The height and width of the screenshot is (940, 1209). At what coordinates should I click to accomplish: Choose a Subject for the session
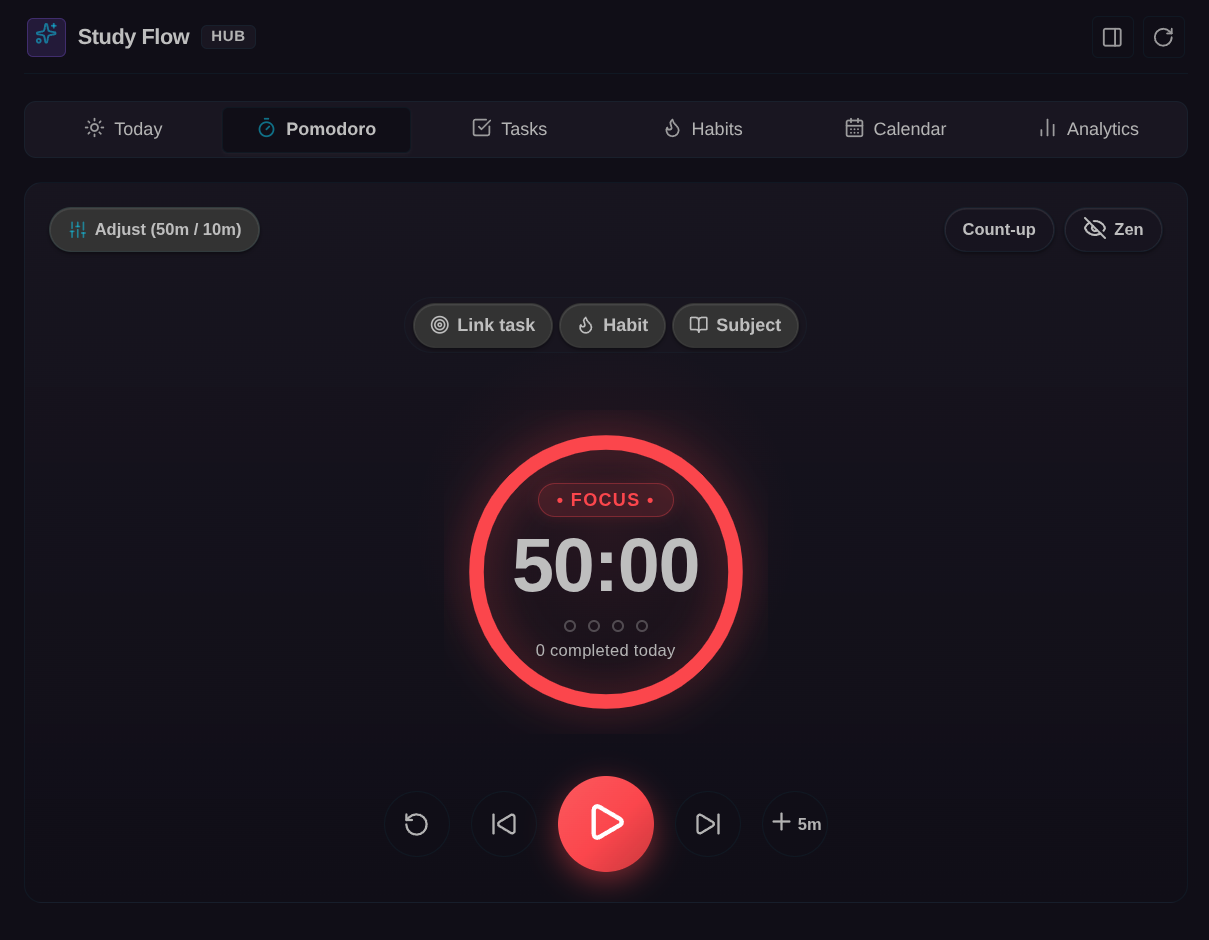pos(735,325)
